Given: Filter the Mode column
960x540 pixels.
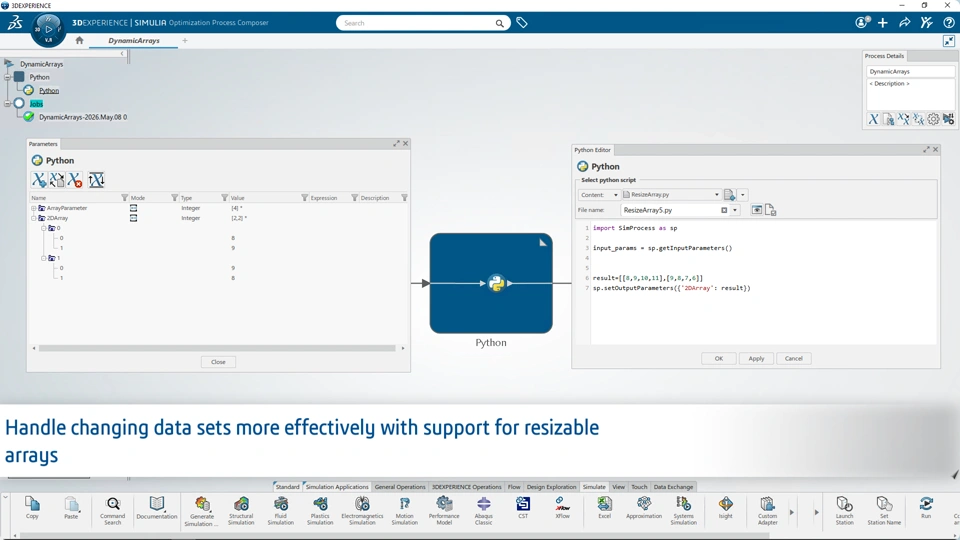Looking at the screenshot, I should 174,198.
